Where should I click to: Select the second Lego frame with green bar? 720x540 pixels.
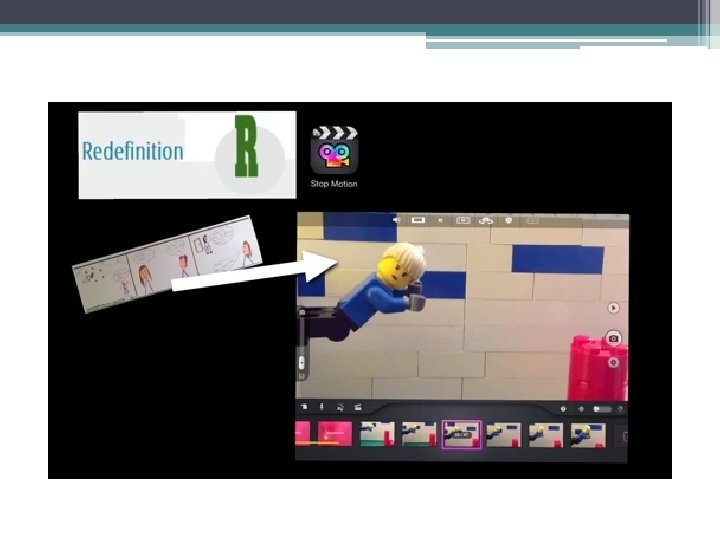419,434
